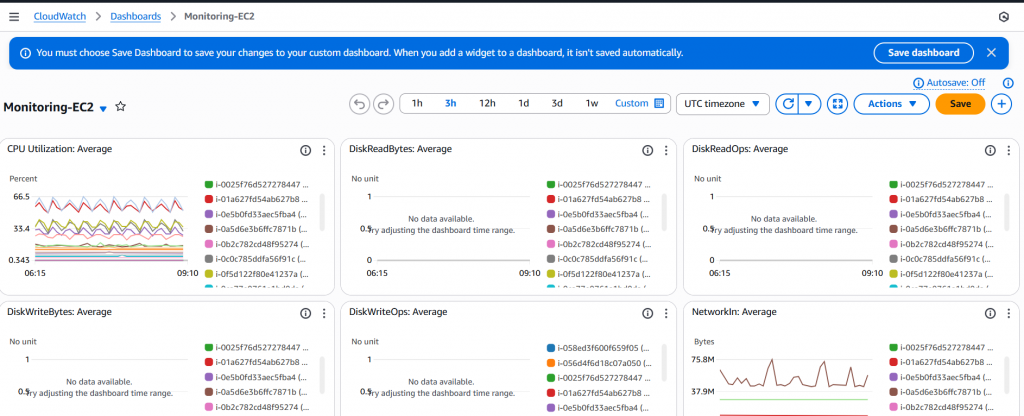
Task: Dismiss the blue save notification banner
Action: [x=991, y=53]
